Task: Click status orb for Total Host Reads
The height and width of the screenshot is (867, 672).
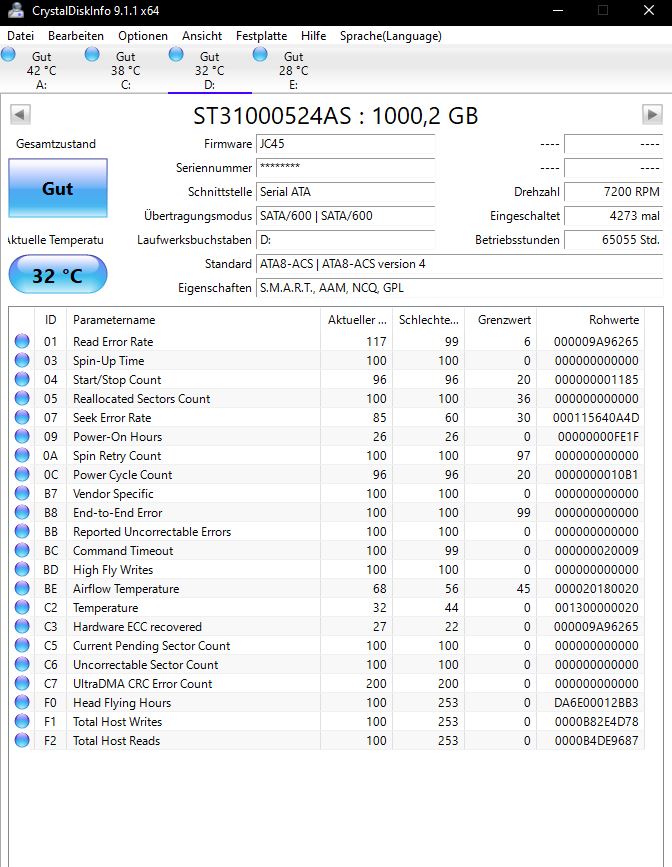Action: click(22, 740)
